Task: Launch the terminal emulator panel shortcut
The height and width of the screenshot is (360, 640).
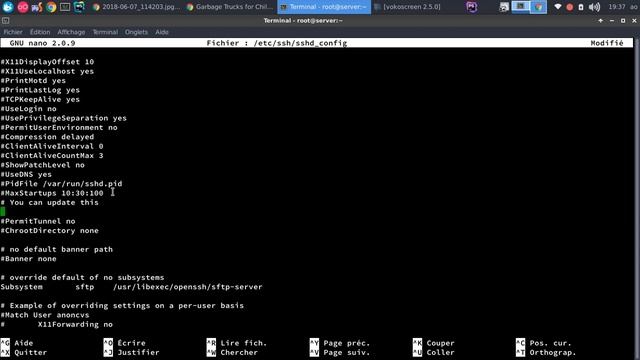Action: 65,7
